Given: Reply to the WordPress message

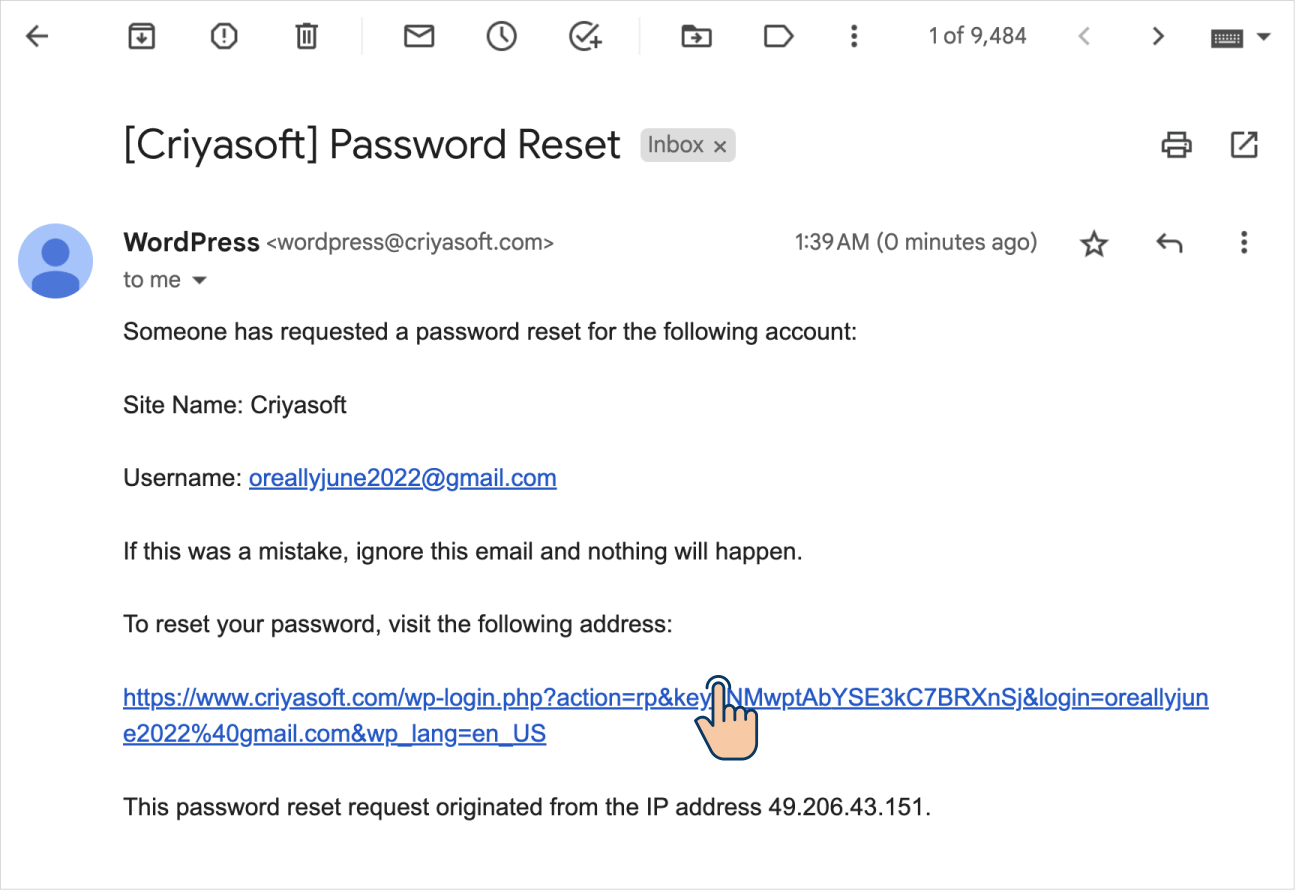Looking at the screenshot, I should (1169, 243).
